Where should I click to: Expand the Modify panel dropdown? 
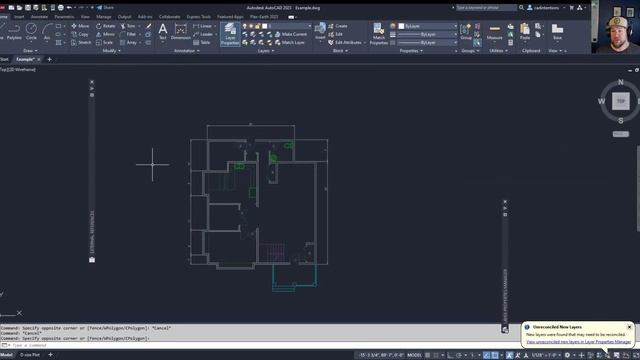pyautogui.click(x=111, y=51)
